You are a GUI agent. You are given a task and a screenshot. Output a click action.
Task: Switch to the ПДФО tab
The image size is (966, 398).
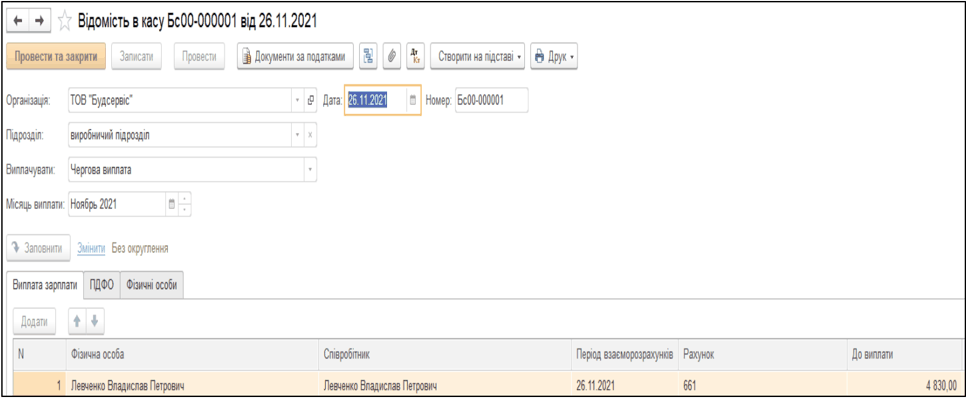tap(102, 285)
